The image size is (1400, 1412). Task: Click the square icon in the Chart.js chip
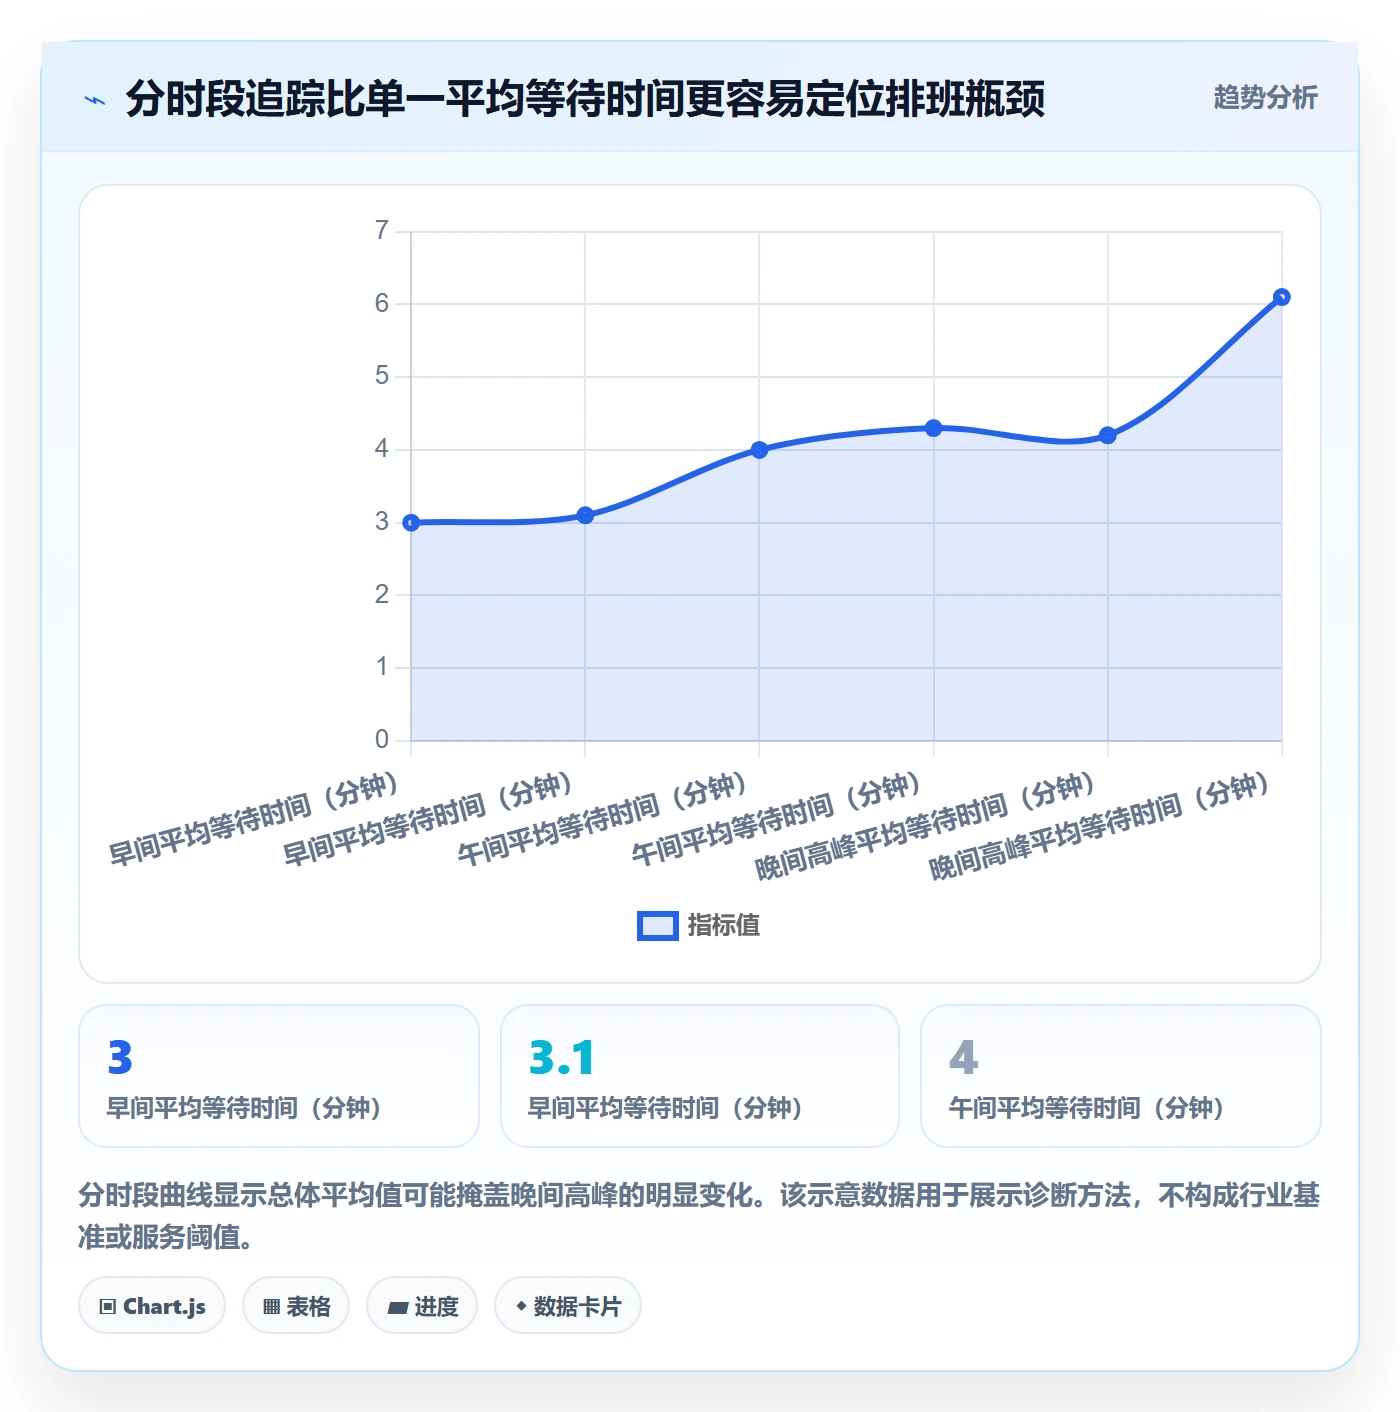[107, 1307]
